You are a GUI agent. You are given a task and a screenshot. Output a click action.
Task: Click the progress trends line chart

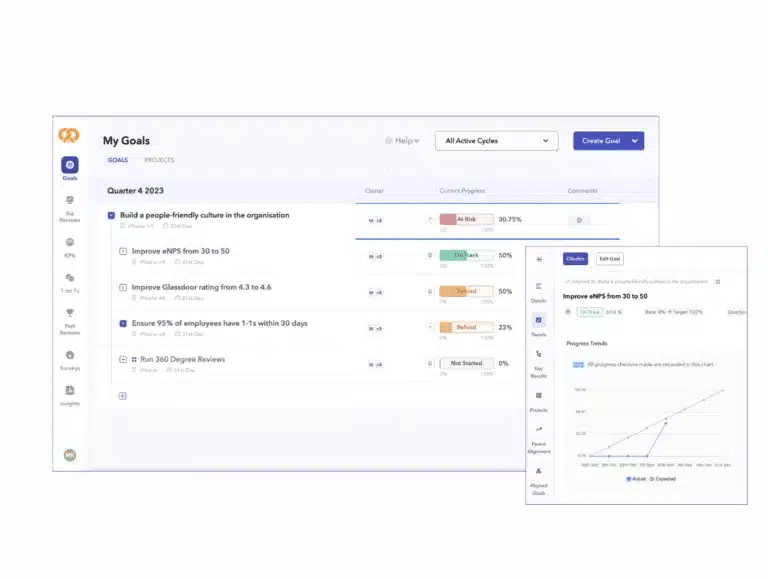(651, 427)
